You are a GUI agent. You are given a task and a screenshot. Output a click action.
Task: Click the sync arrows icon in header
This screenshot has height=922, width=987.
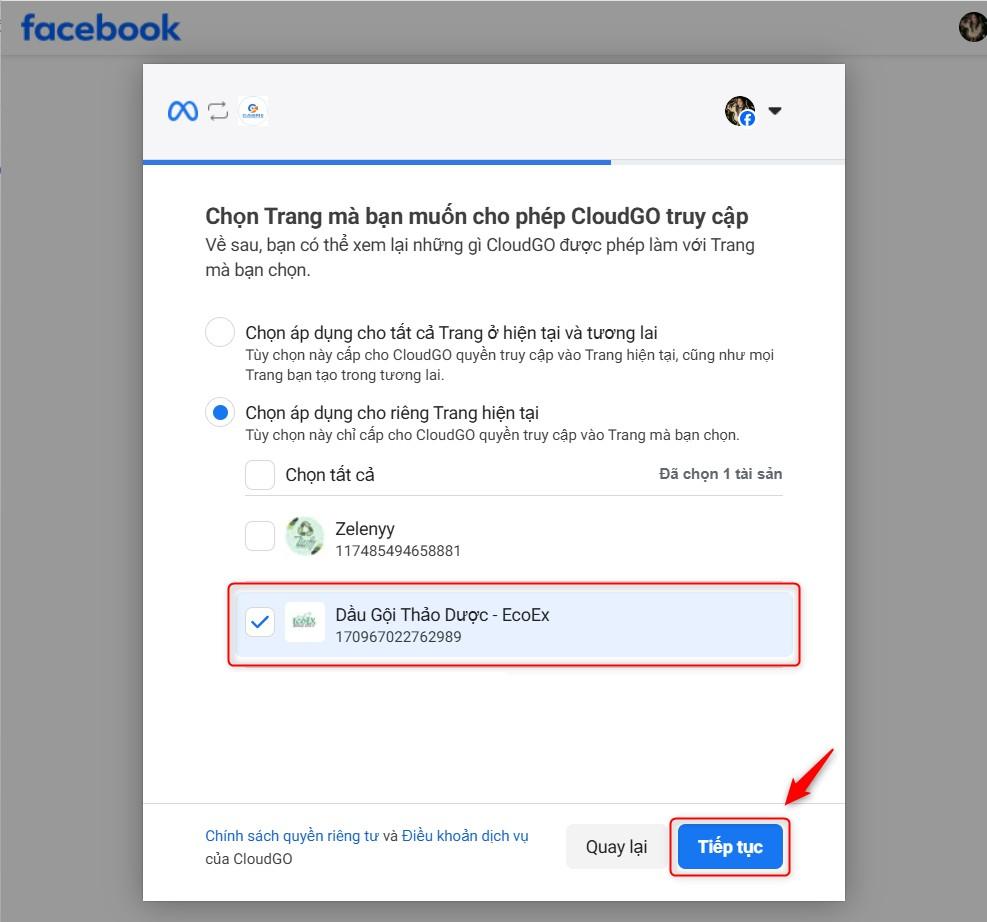(218, 111)
